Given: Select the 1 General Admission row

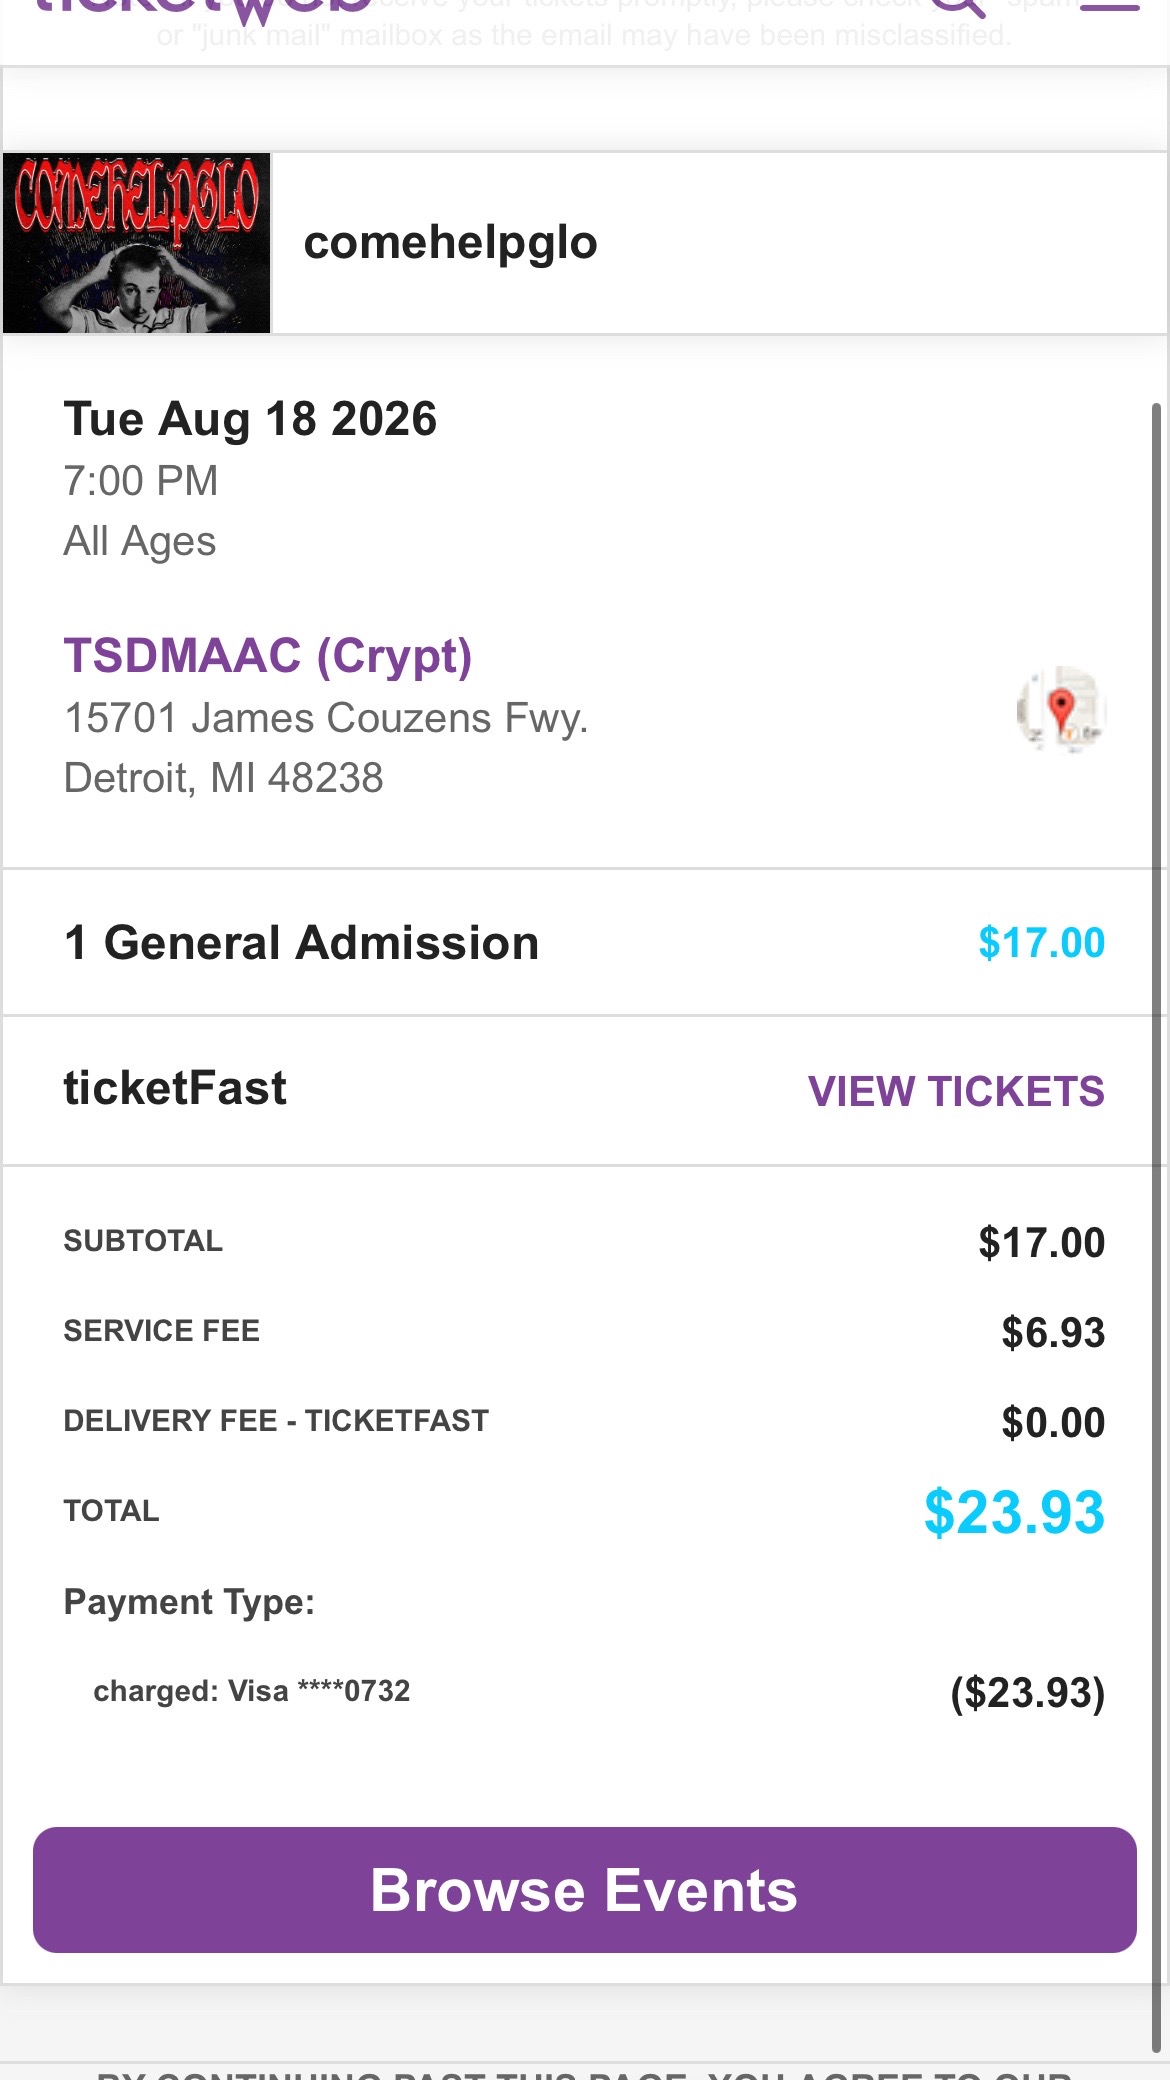Looking at the screenshot, I should click(x=585, y=943).
